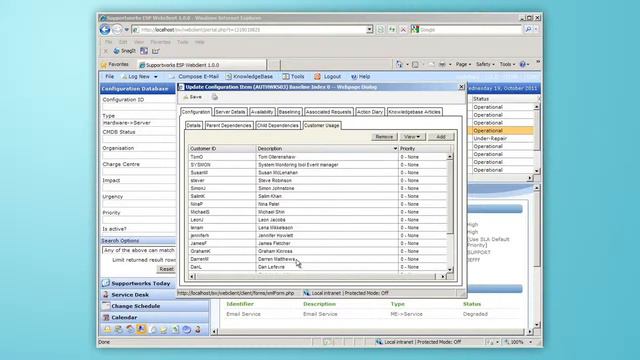640x360 pixels.
Task: Click the Service Desk person icon
Action: click(x=106, y=294)
